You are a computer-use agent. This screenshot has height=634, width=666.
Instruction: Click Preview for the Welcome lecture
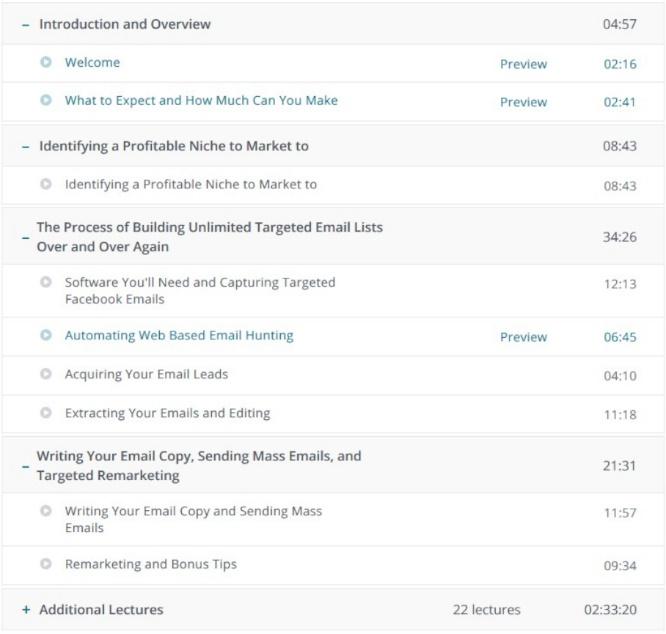(x=523, y=64)
